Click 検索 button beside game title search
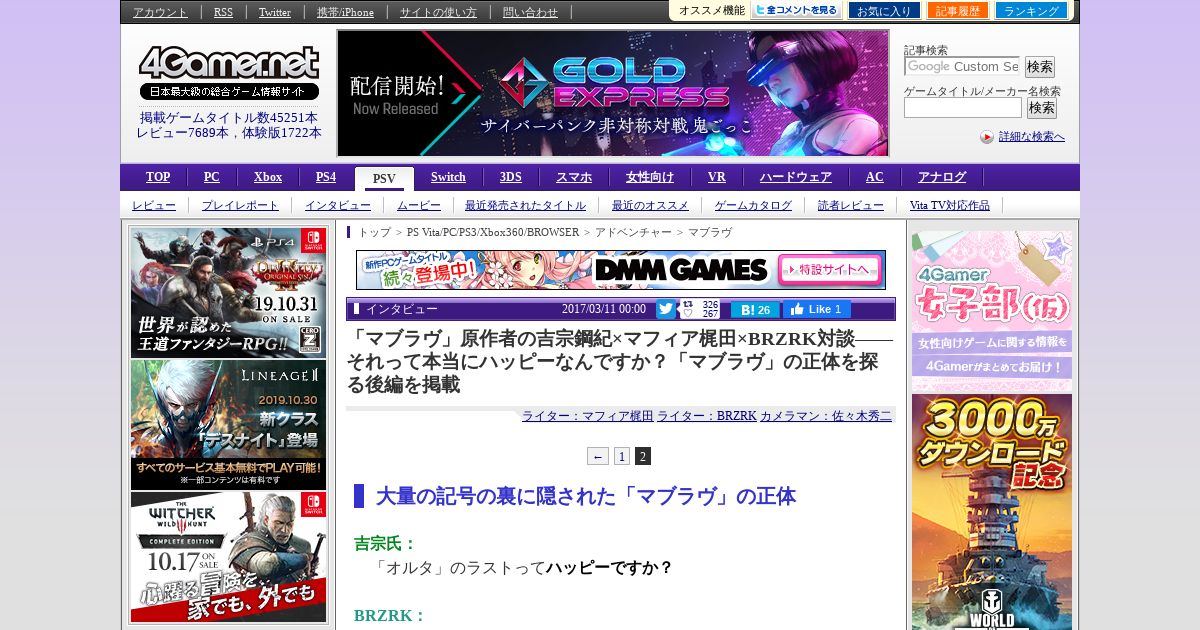This screenshot has width=1200, height=630. pos(1042,108)
